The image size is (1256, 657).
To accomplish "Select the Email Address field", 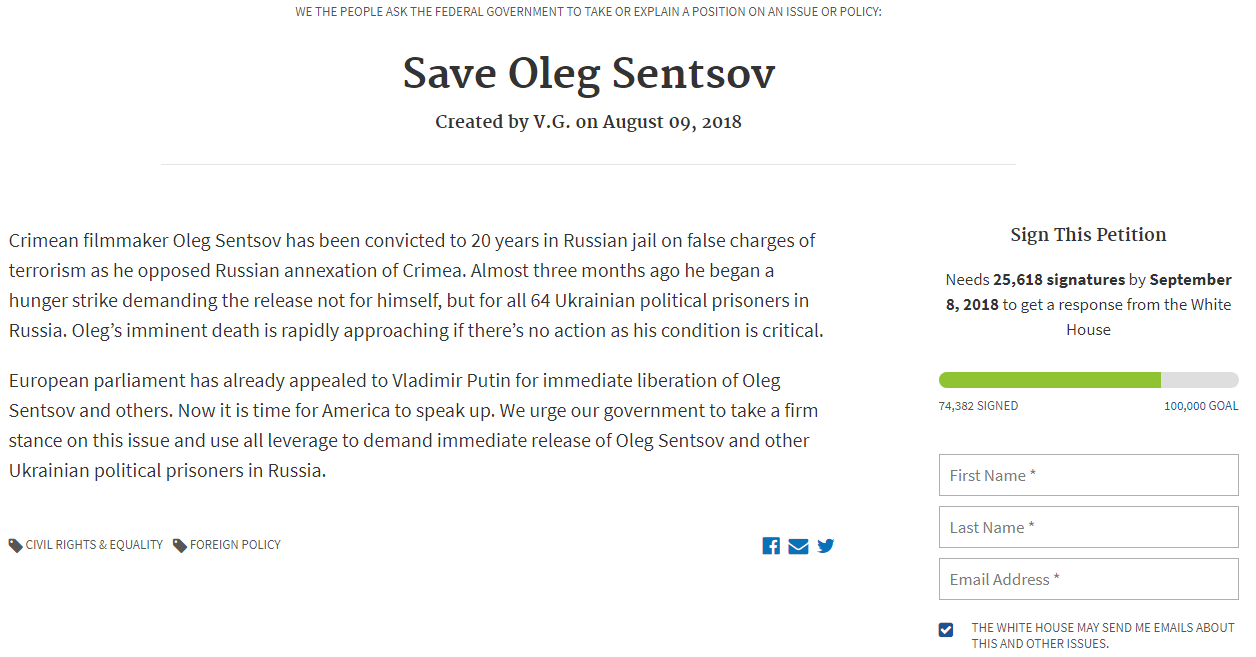I will pos(1088,579).
